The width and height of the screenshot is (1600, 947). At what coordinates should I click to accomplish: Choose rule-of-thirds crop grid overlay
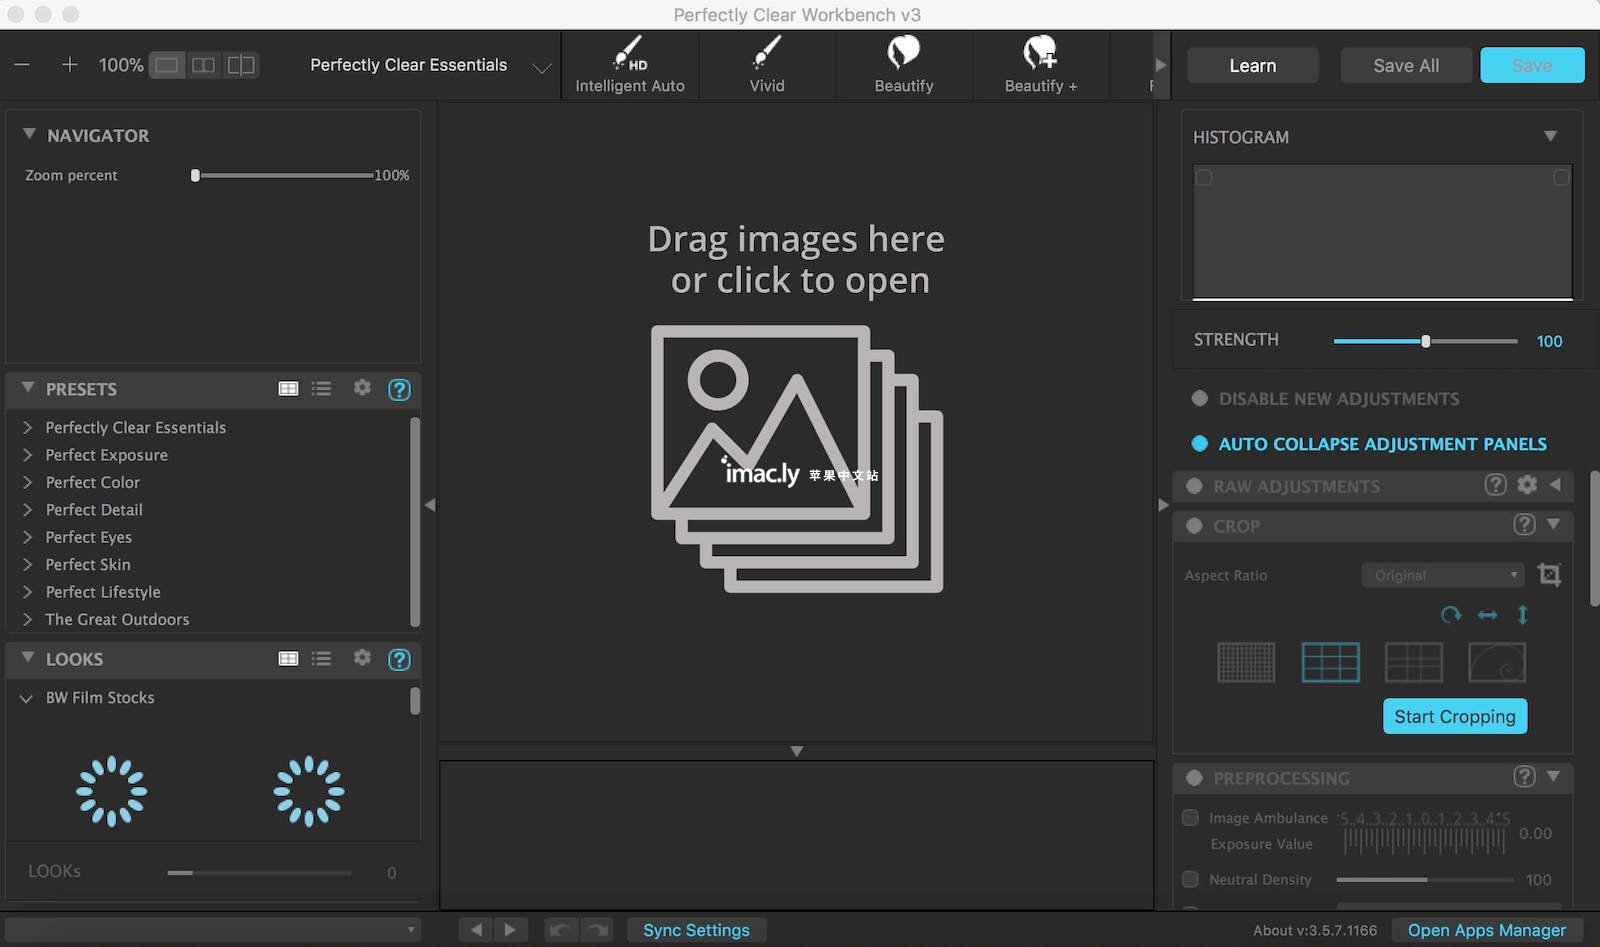coord(1331,662)
